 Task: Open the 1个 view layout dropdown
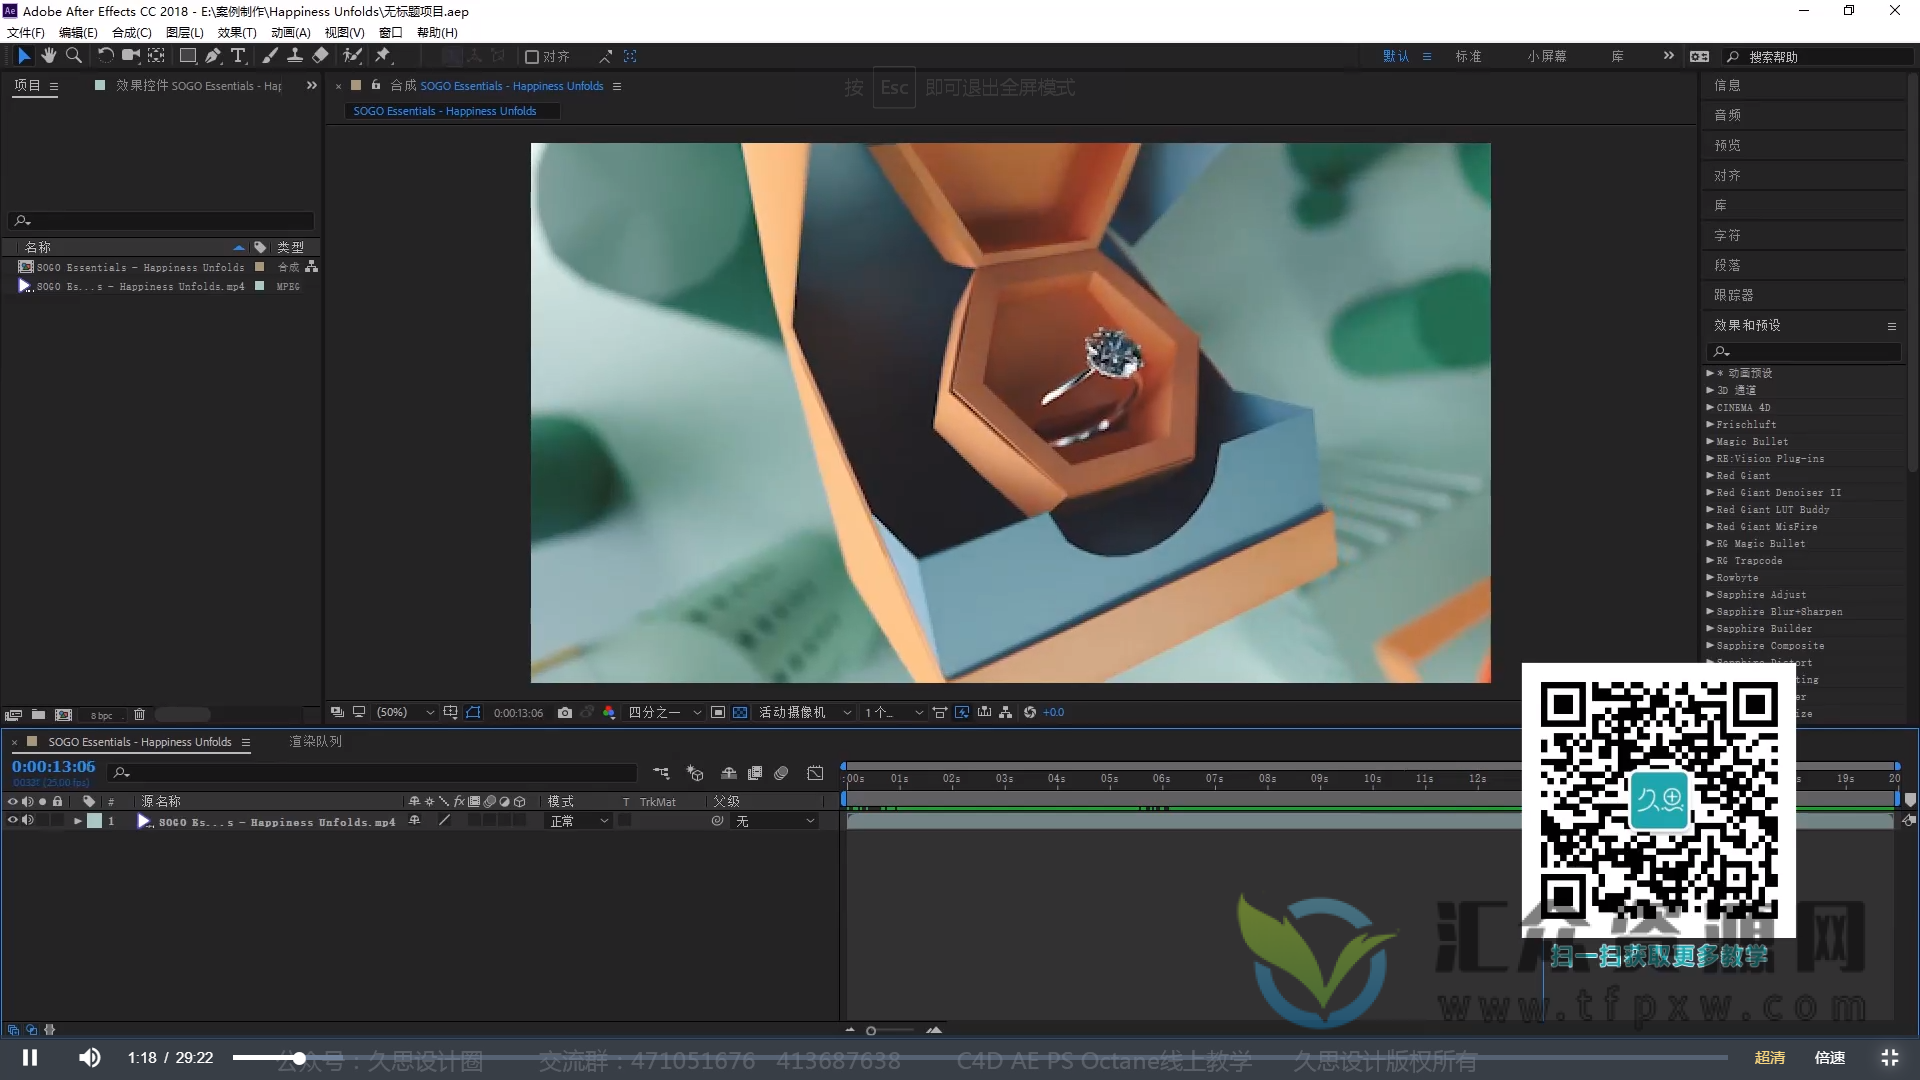point(894,712)
